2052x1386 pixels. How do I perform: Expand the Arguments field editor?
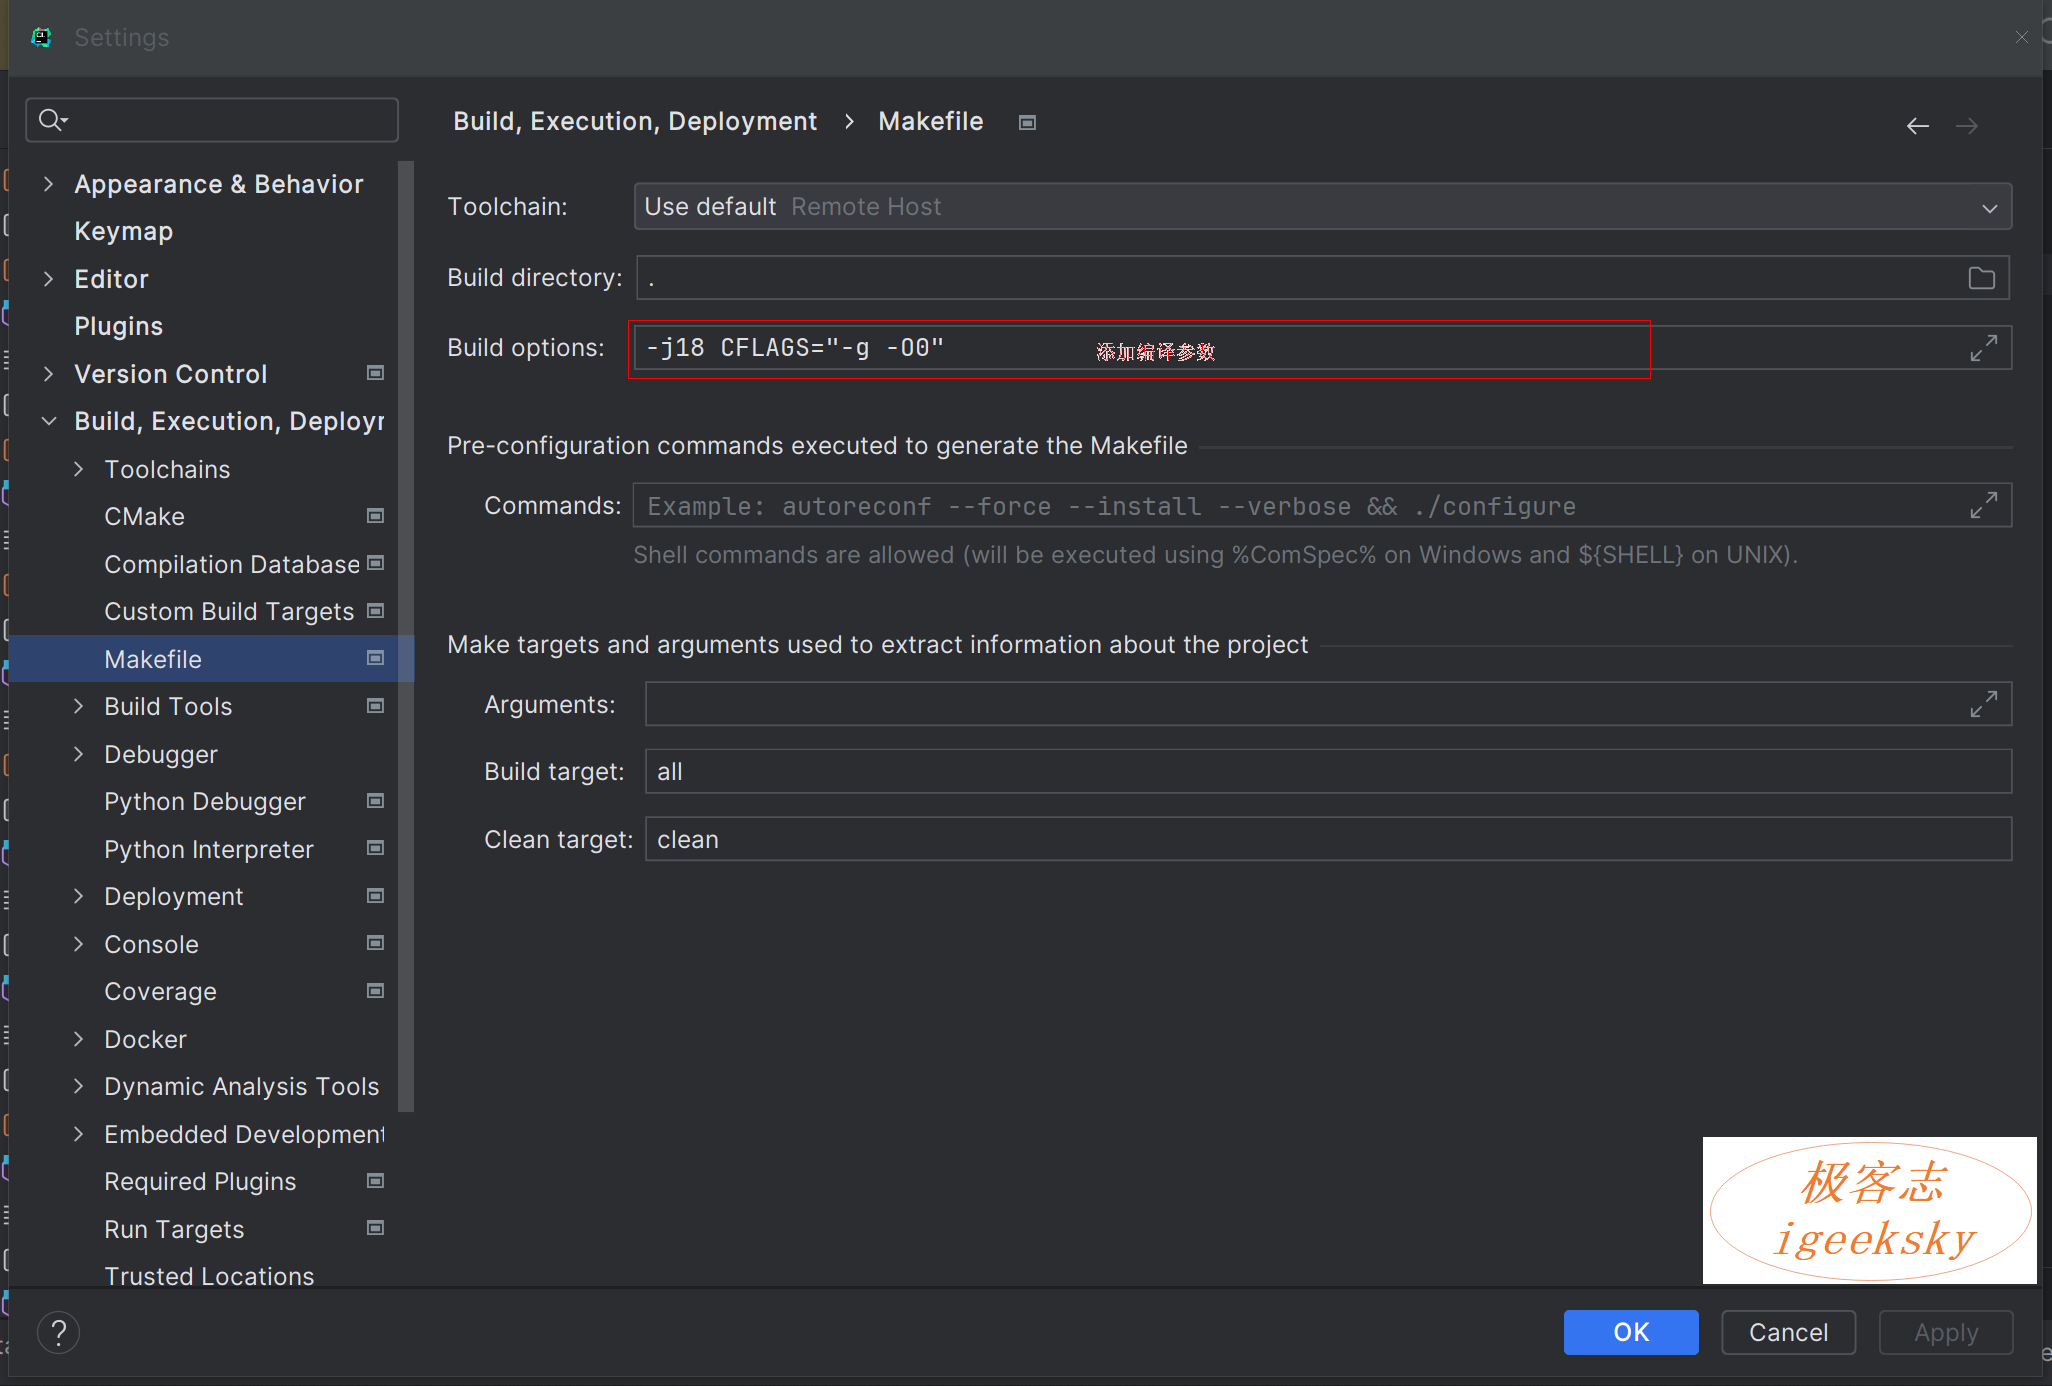pos(1983,704)
